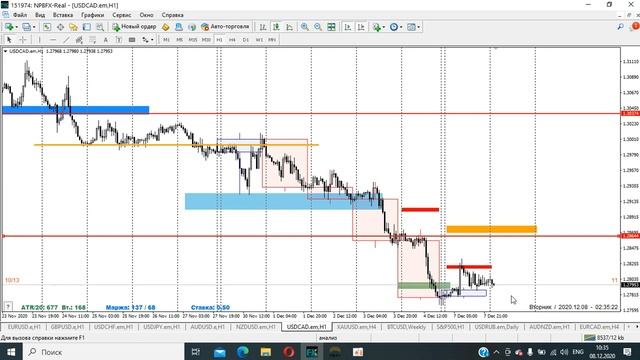Switch to M1 timeframe
This screenshot has width=640, height=360.
point(166,40)
